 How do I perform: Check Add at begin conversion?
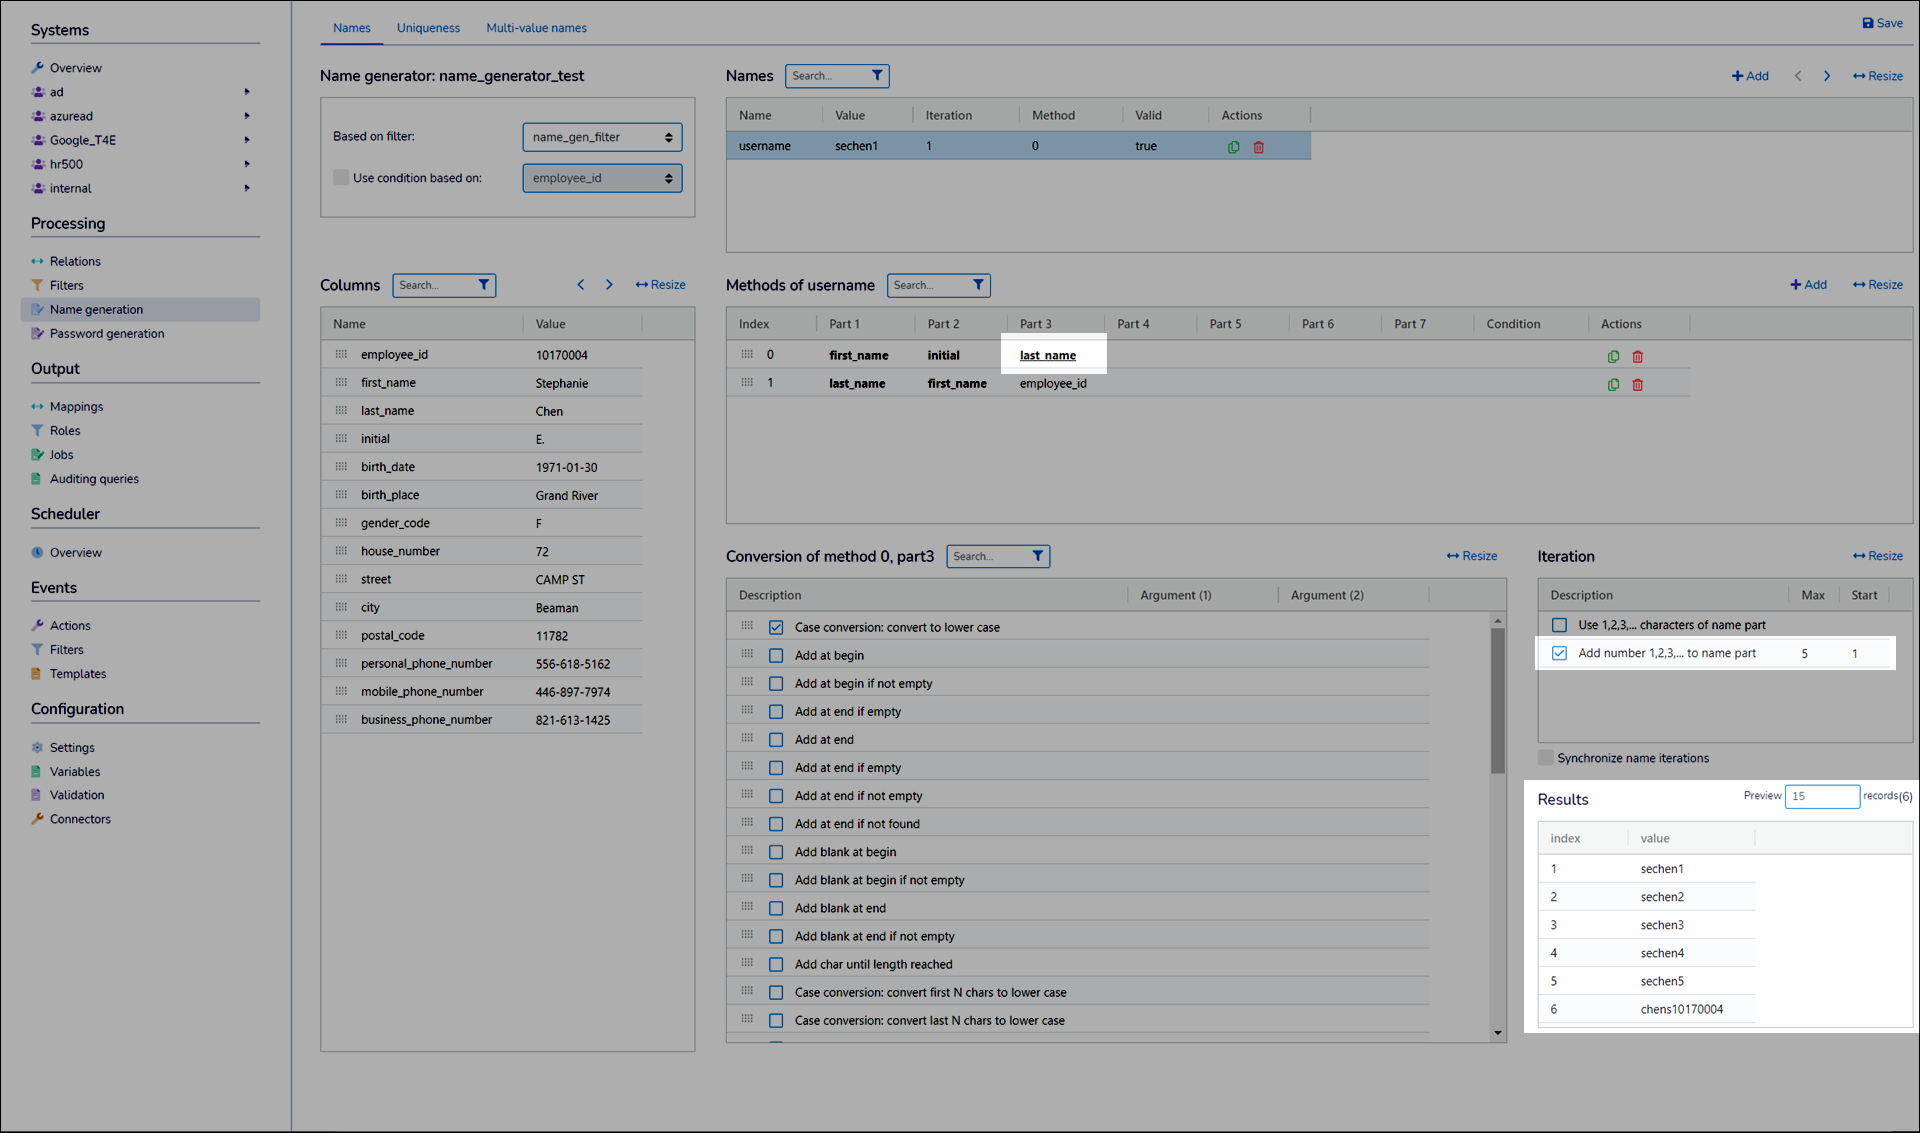click(776, 656)
